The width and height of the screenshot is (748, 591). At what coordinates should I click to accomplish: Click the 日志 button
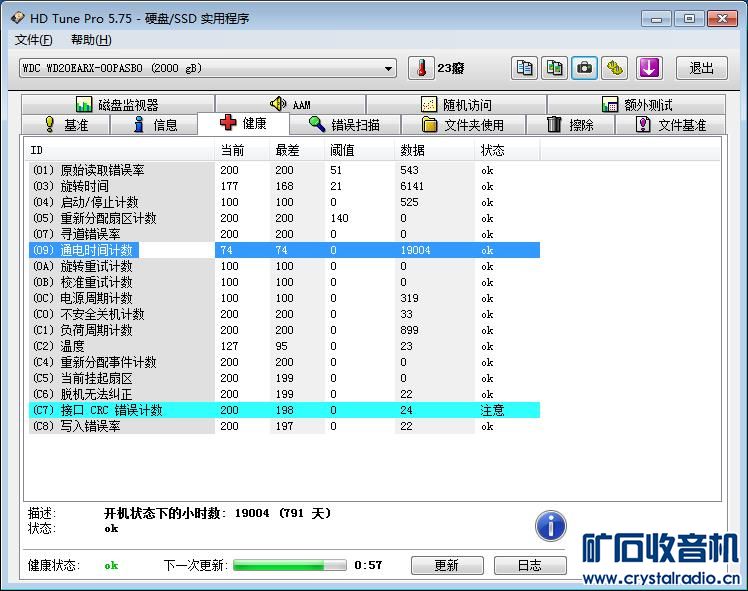coord(530,565)
